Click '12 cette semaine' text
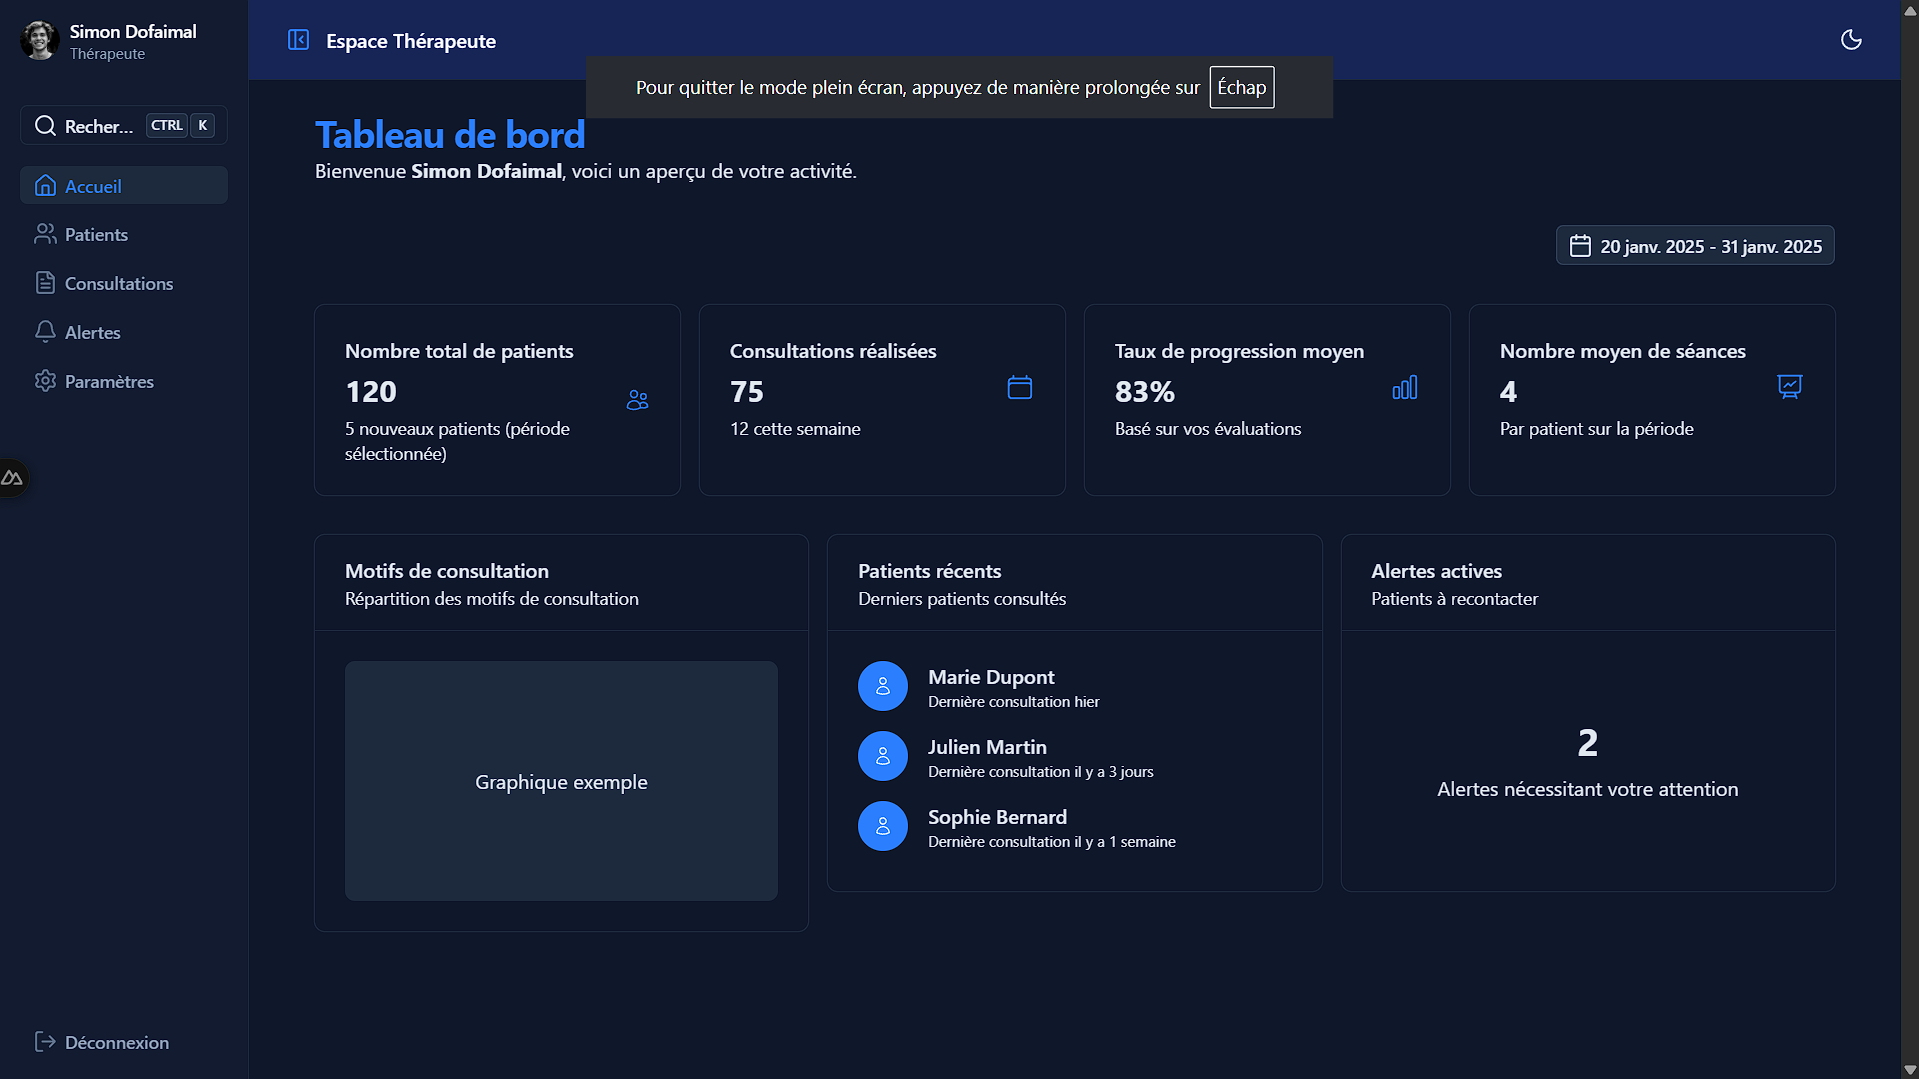1919x1079 pixels. point(795,429)
